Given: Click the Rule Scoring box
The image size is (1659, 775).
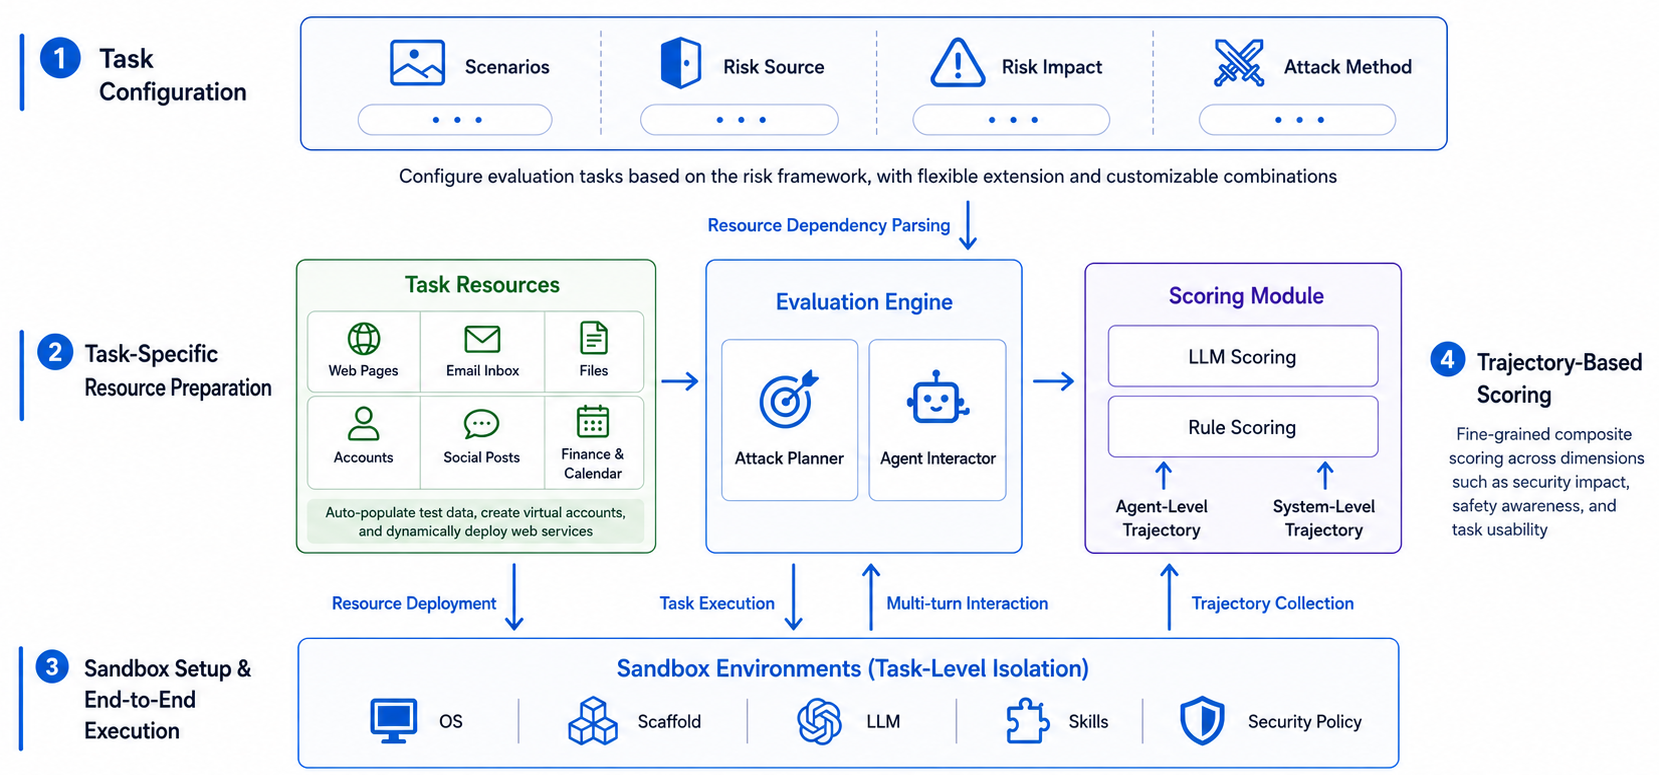Looking at the screenshot, I should pyautogui.click(x=1243, y=427).
